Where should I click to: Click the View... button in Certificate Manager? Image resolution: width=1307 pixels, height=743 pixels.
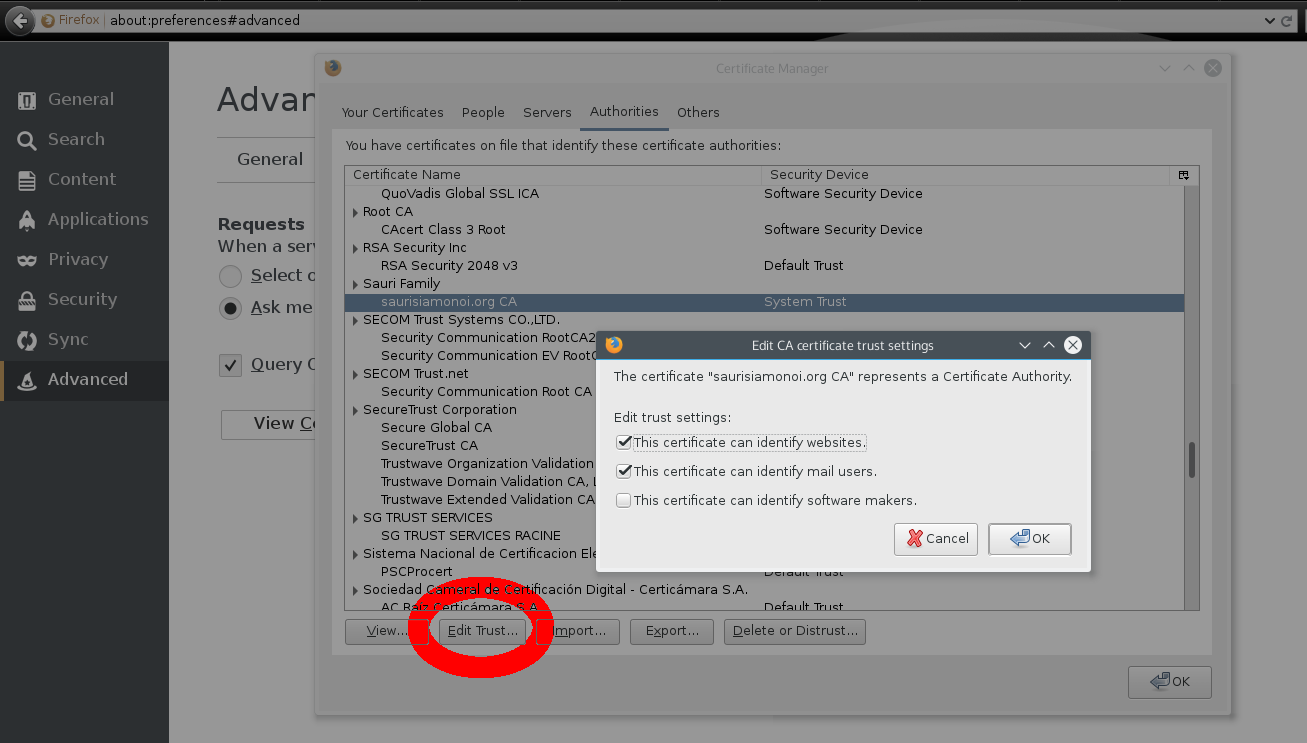[386, 631]
